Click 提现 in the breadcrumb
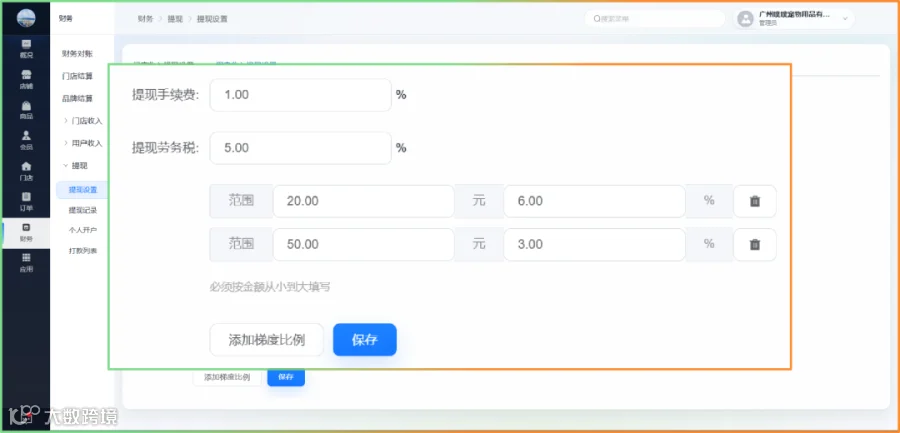This screenshot has height=433, width=900. point(175,19)
